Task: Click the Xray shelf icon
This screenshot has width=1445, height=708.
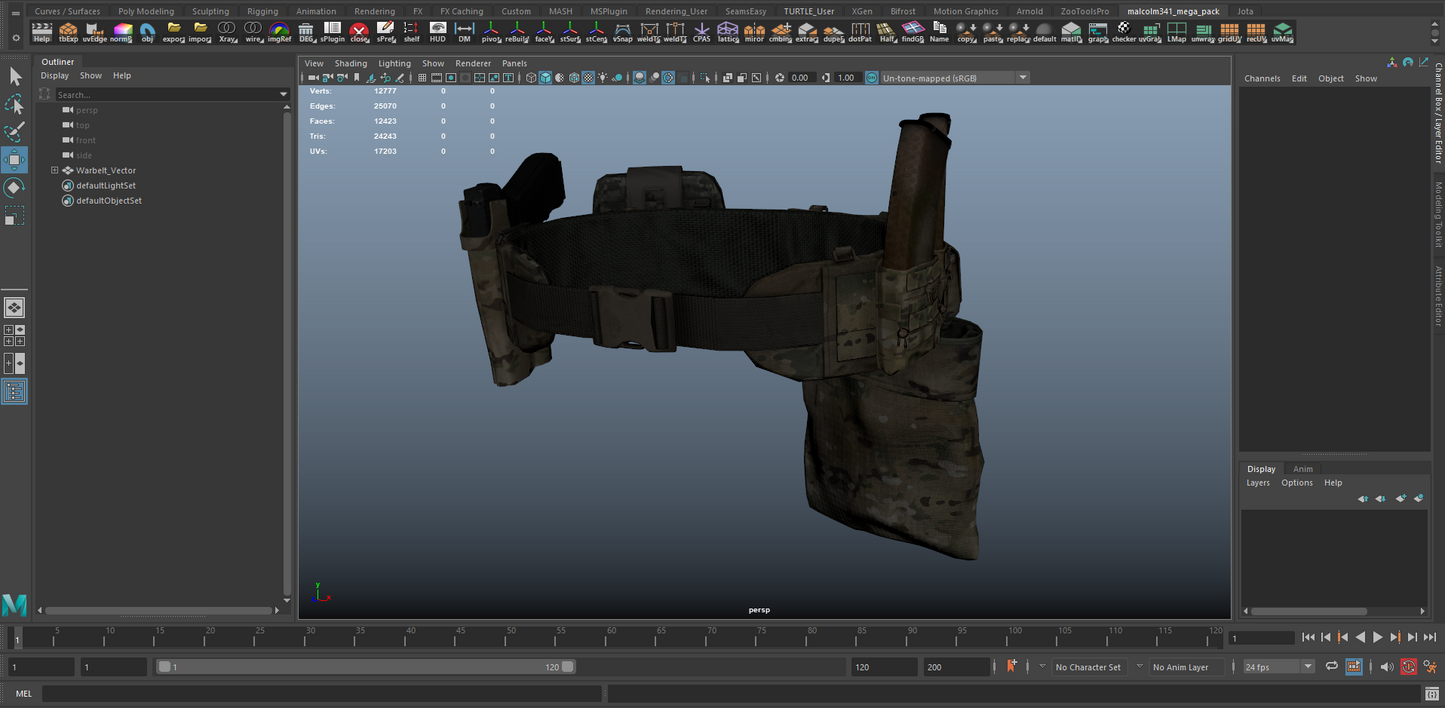Action: click(227, 32)
